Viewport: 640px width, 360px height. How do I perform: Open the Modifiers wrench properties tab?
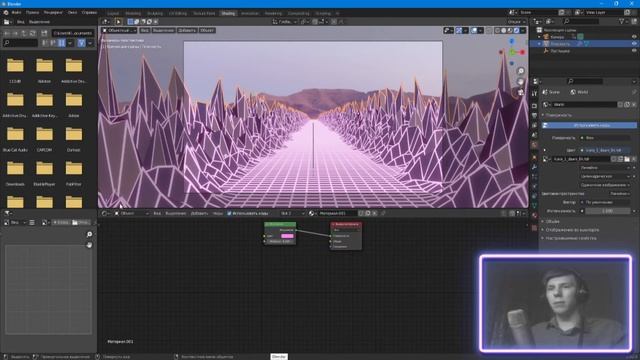tap(534, 167)
